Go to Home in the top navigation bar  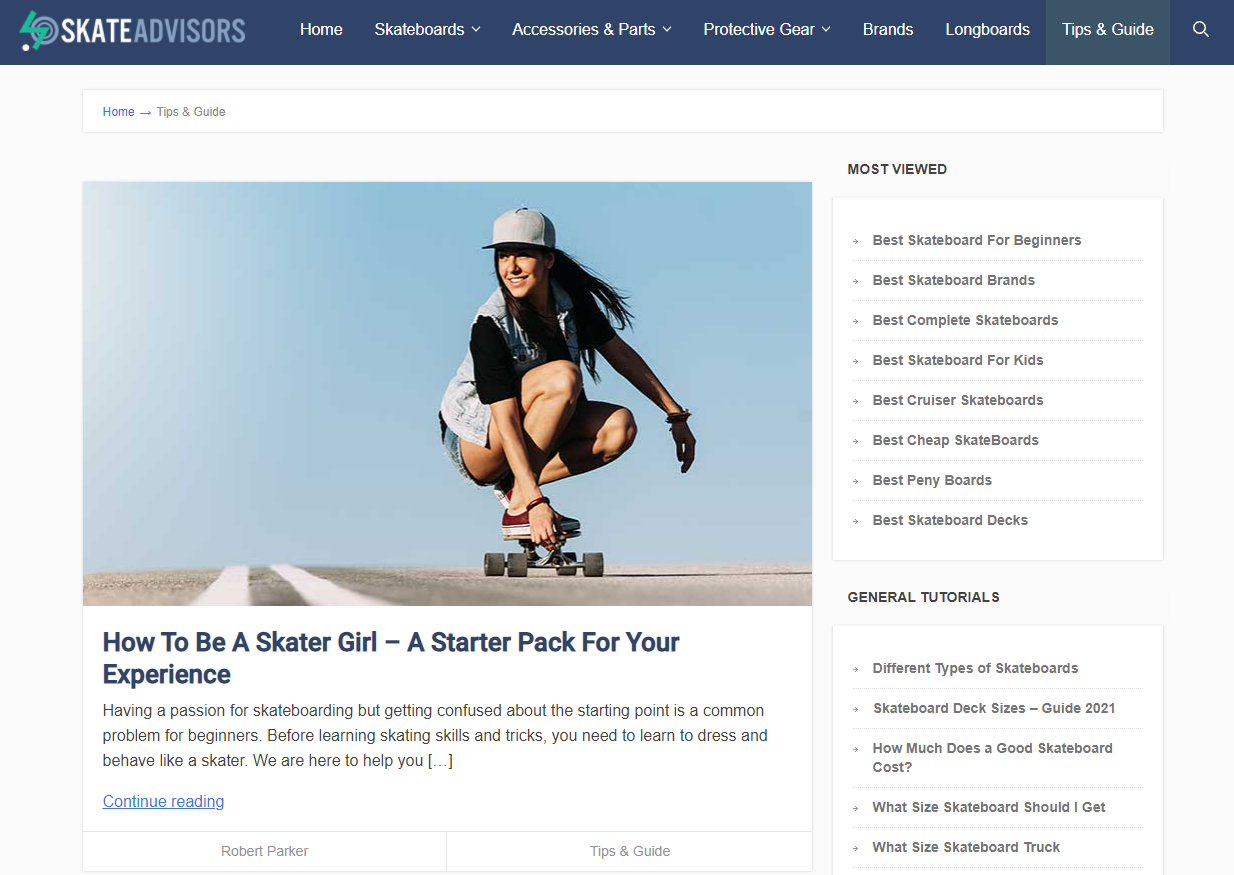coord(321,29)
